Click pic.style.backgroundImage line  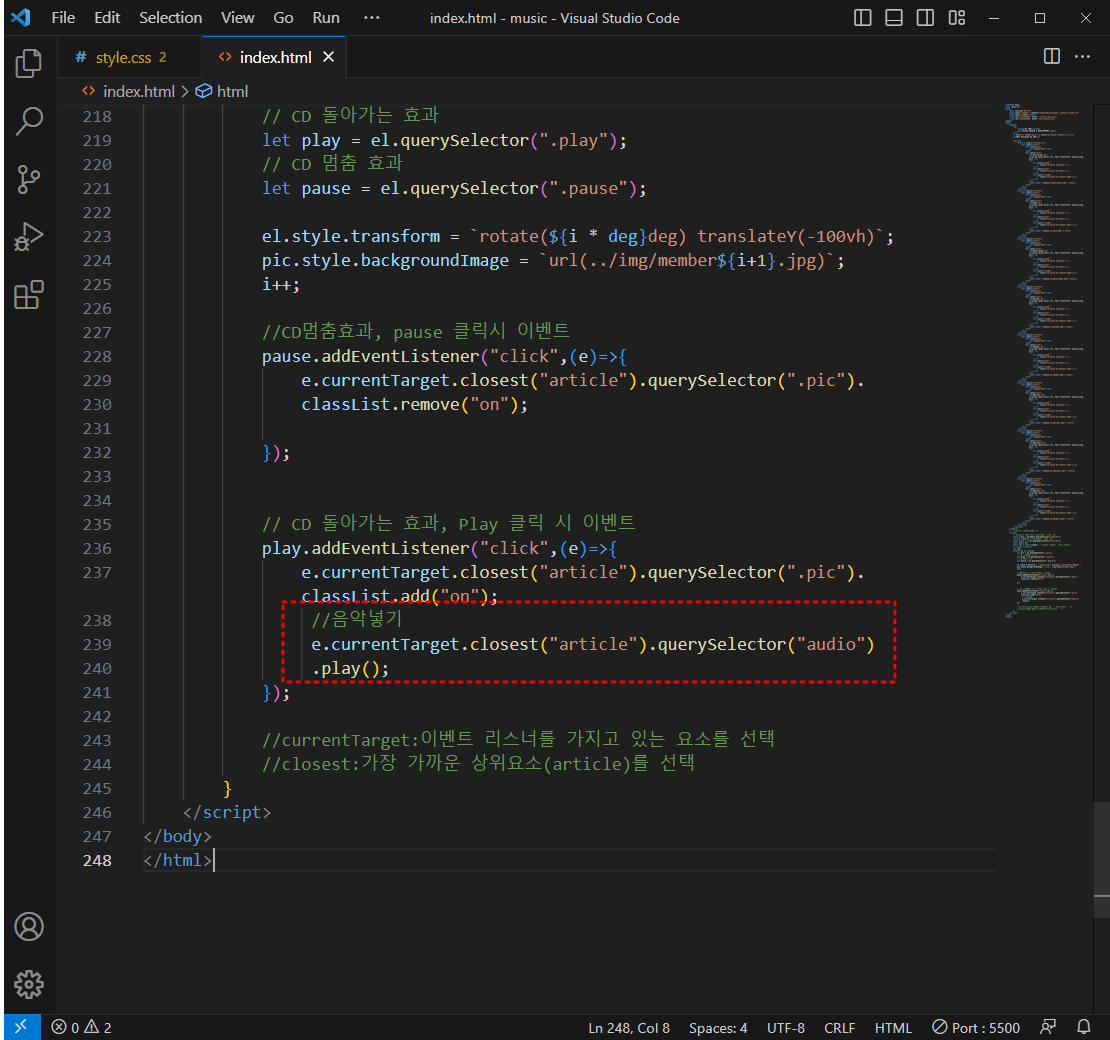(553, 261)
